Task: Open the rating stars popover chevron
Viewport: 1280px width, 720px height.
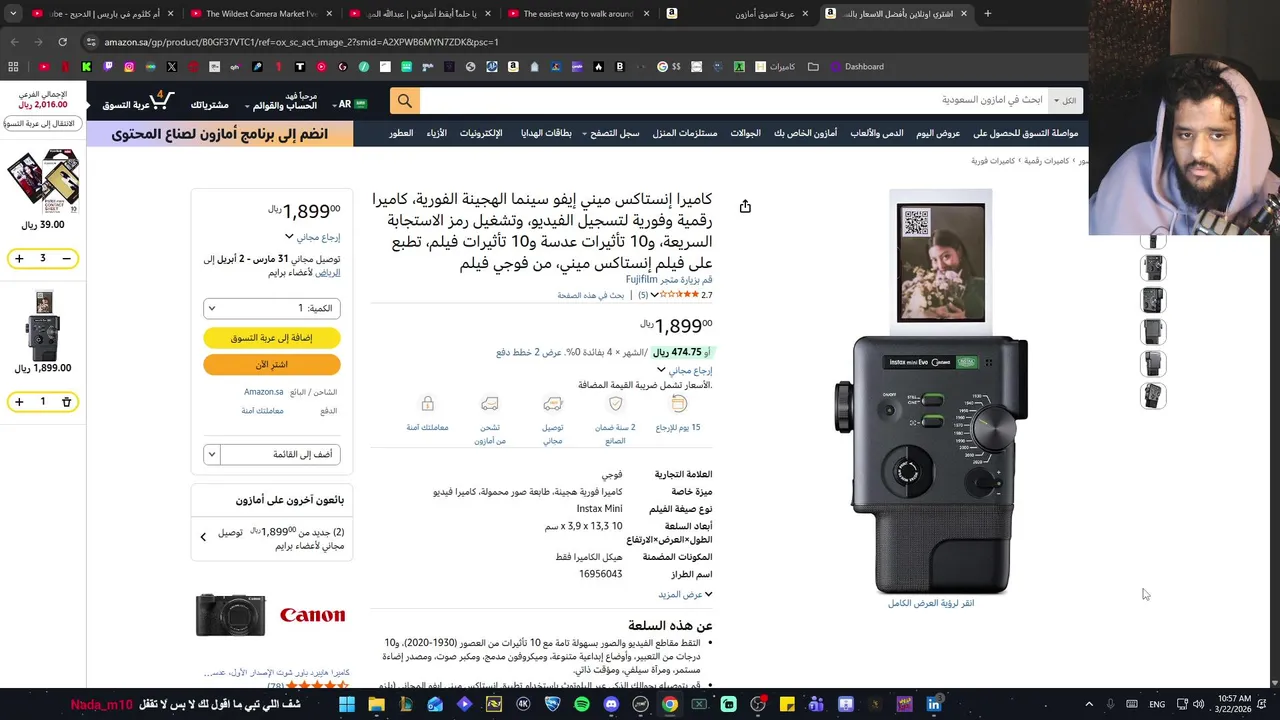Action: coord(654,295)
